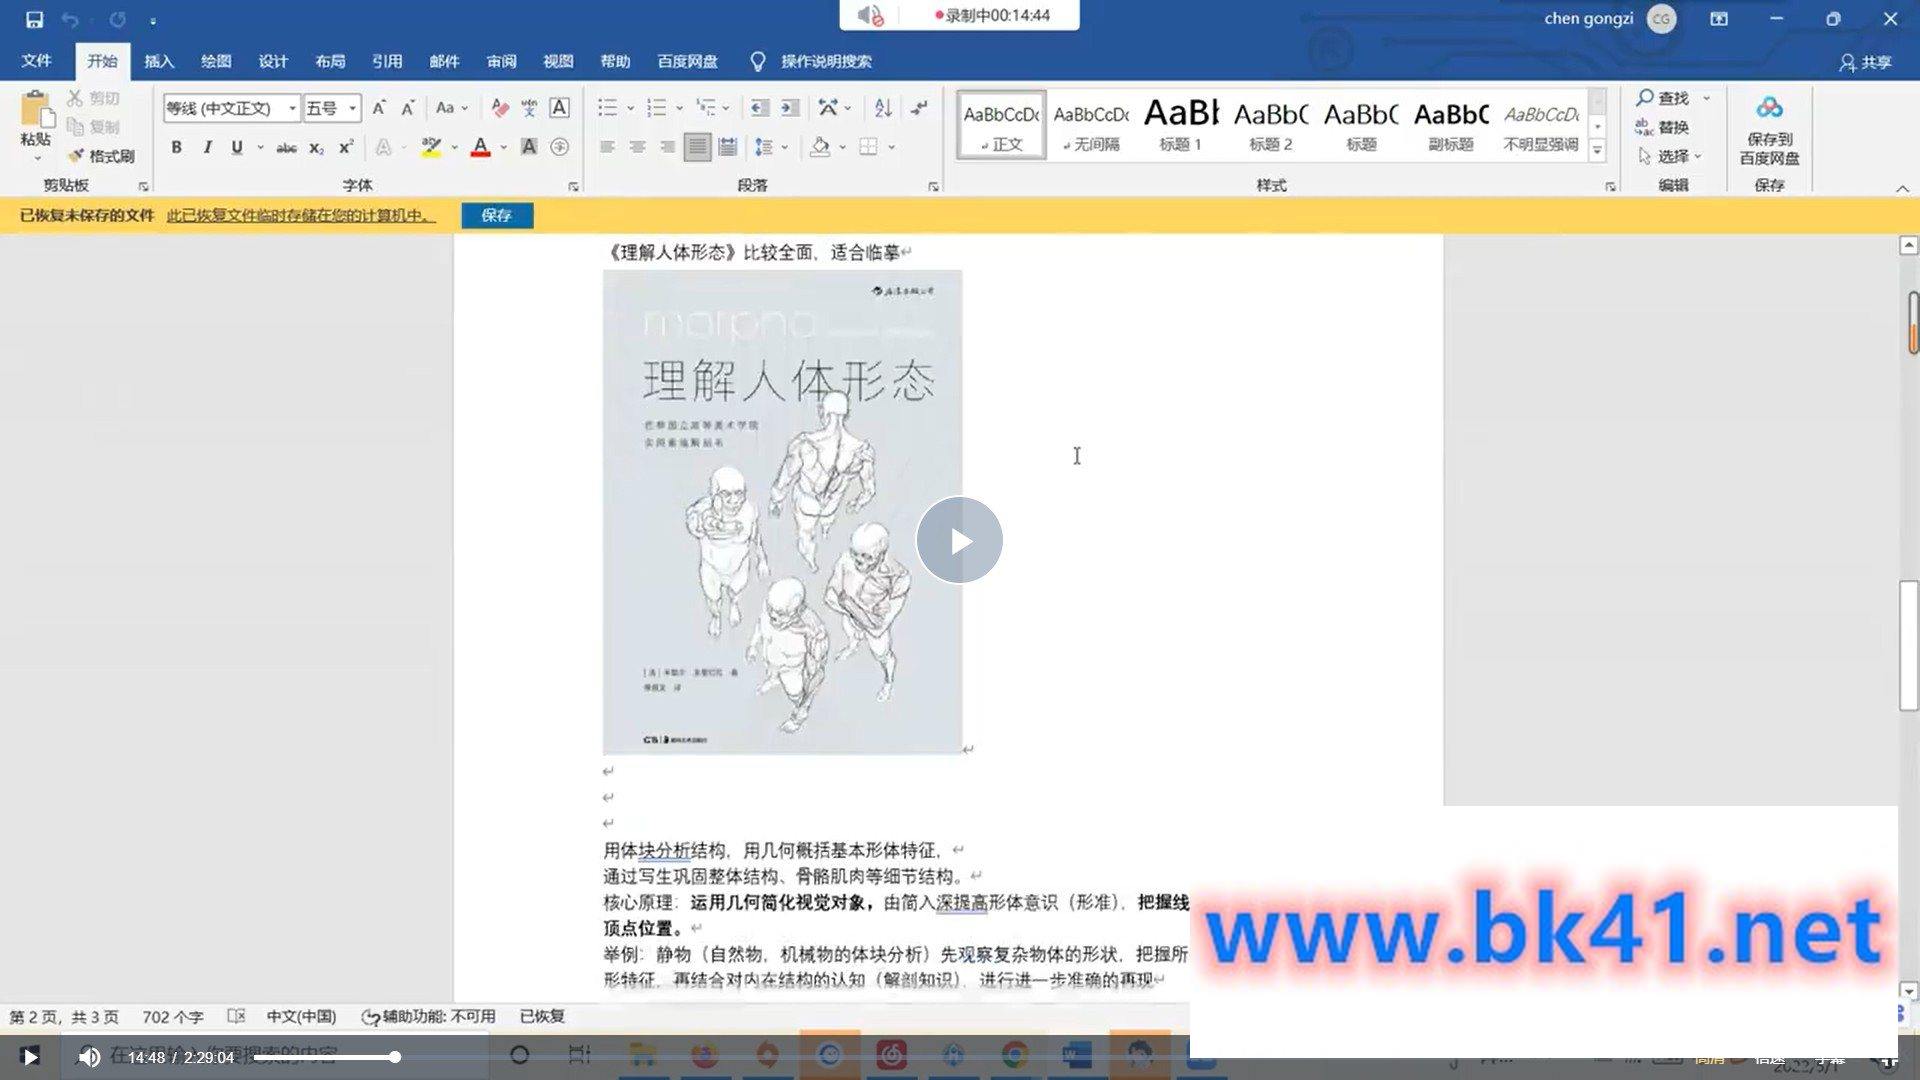1920x1080 pixels.
Task: Click the character border A icon
Action: 560,108
